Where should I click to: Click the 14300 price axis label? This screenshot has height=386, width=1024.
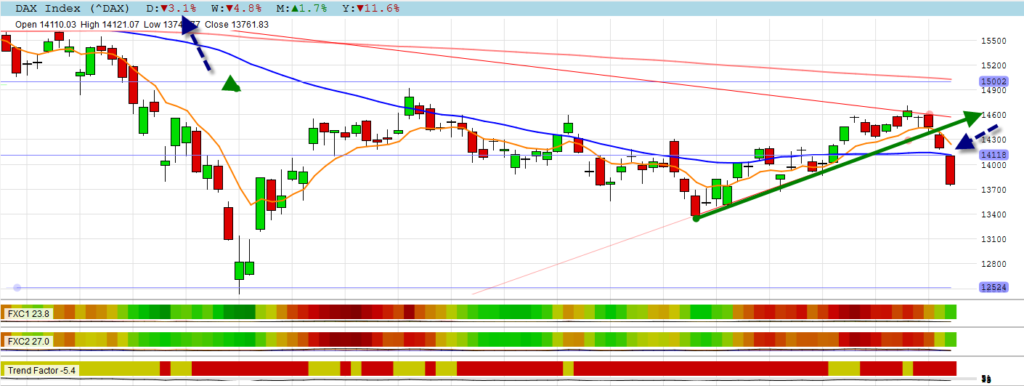click(993, 140)
